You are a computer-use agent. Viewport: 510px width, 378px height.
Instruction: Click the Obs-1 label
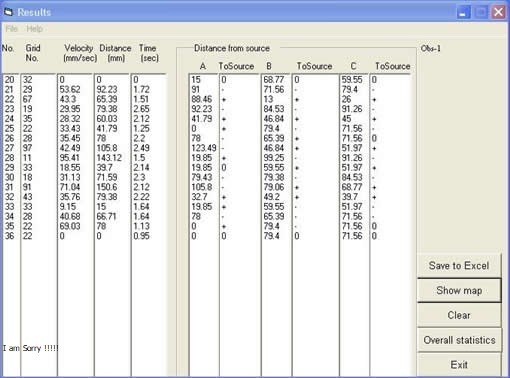[x=431, y=49]
